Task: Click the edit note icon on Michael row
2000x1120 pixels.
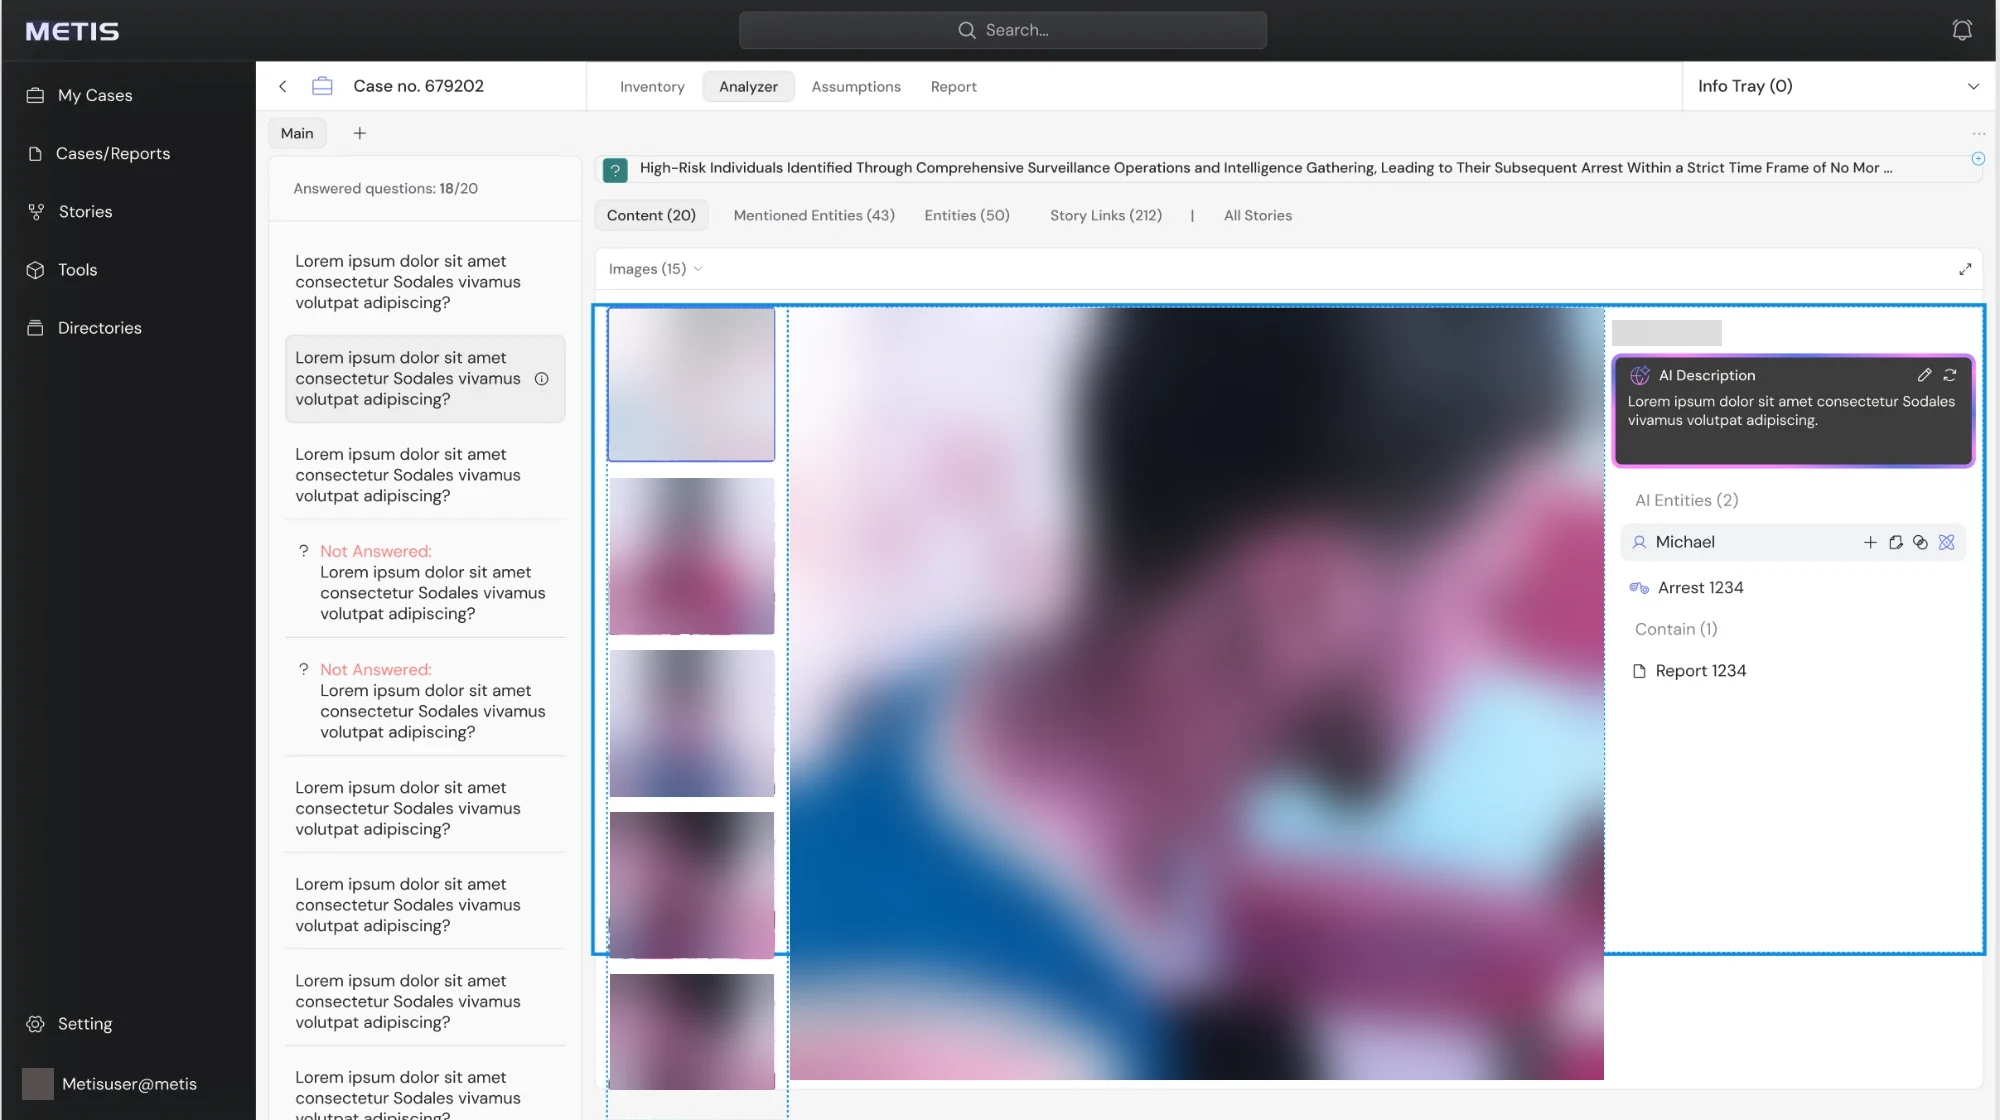Action: (1895, 542)
